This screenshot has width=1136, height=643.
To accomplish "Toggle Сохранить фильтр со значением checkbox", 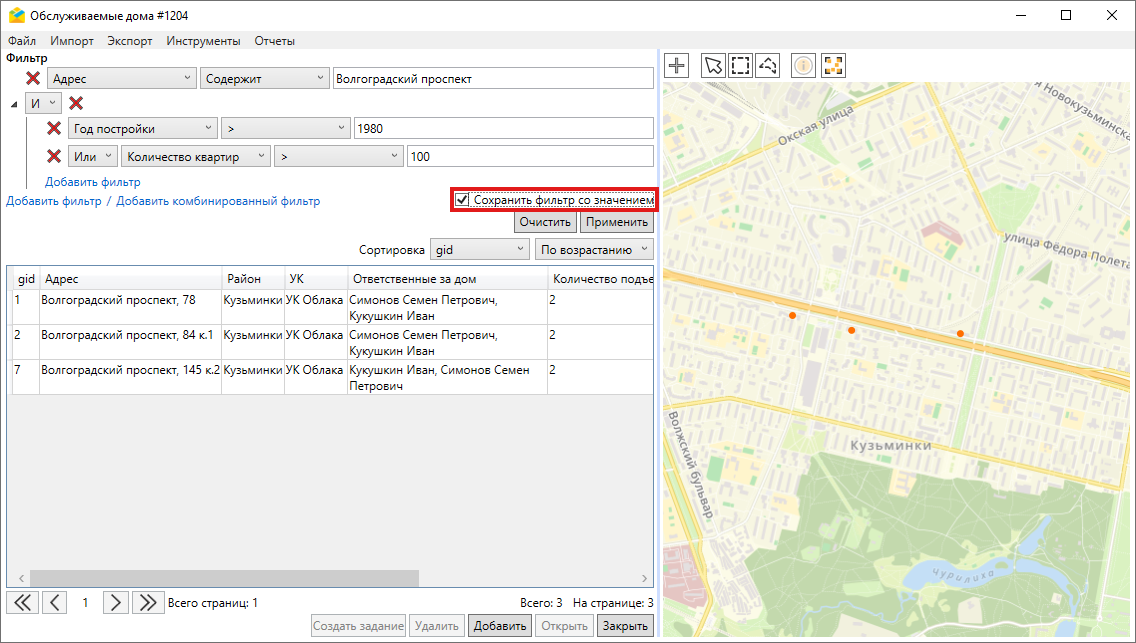I will click(x=462, y=200).
